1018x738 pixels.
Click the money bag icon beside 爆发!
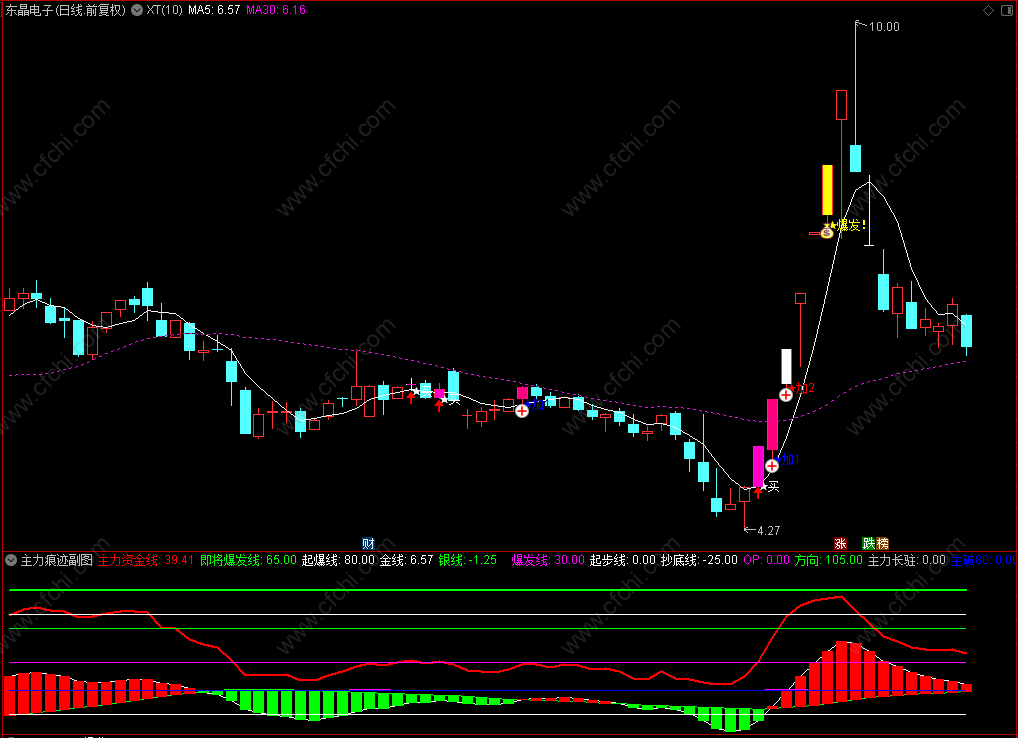click(826, 232)
